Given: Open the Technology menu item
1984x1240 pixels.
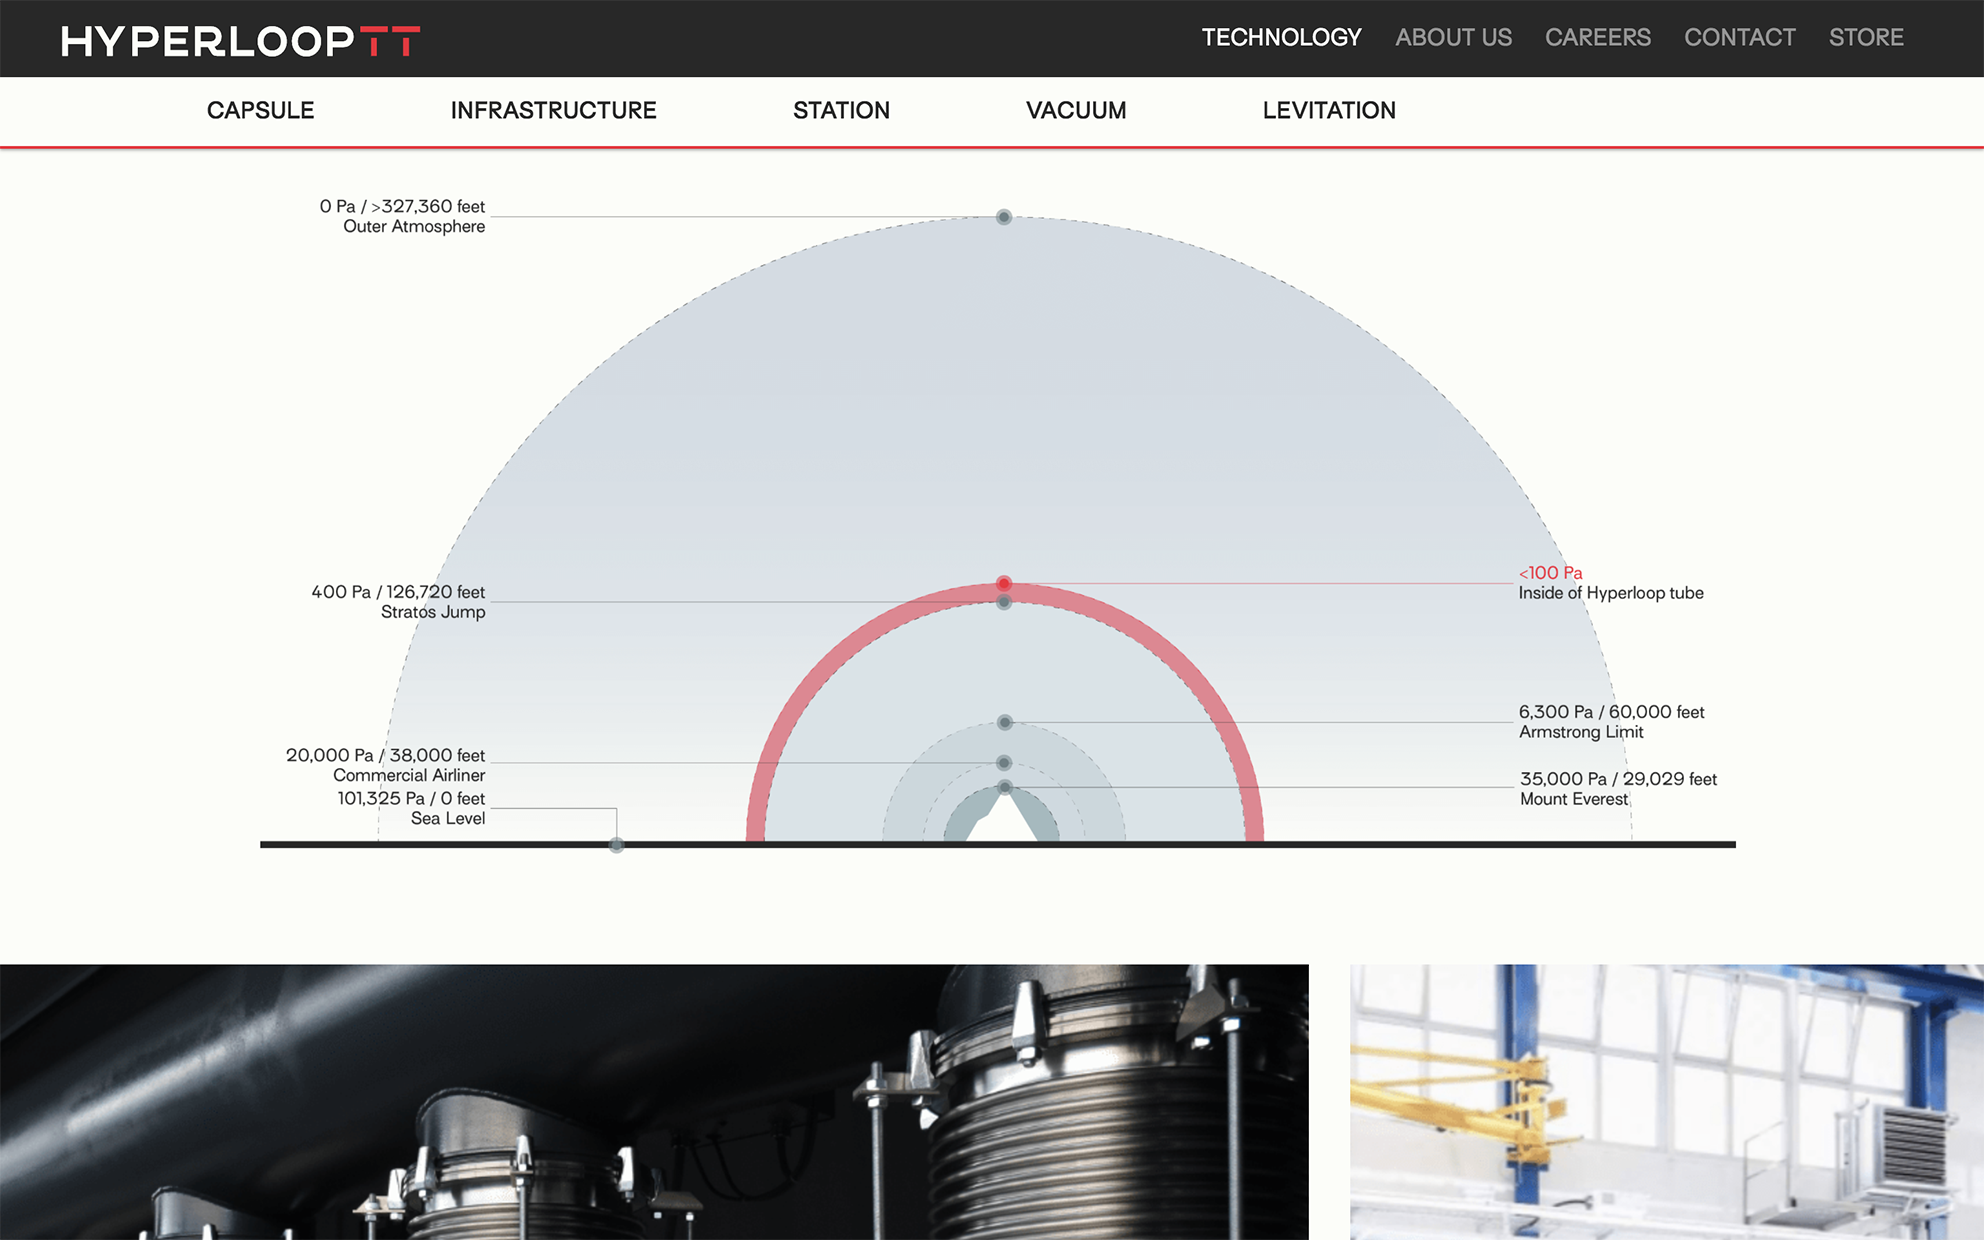Looking at the screenshot, I should (1281, 38).
